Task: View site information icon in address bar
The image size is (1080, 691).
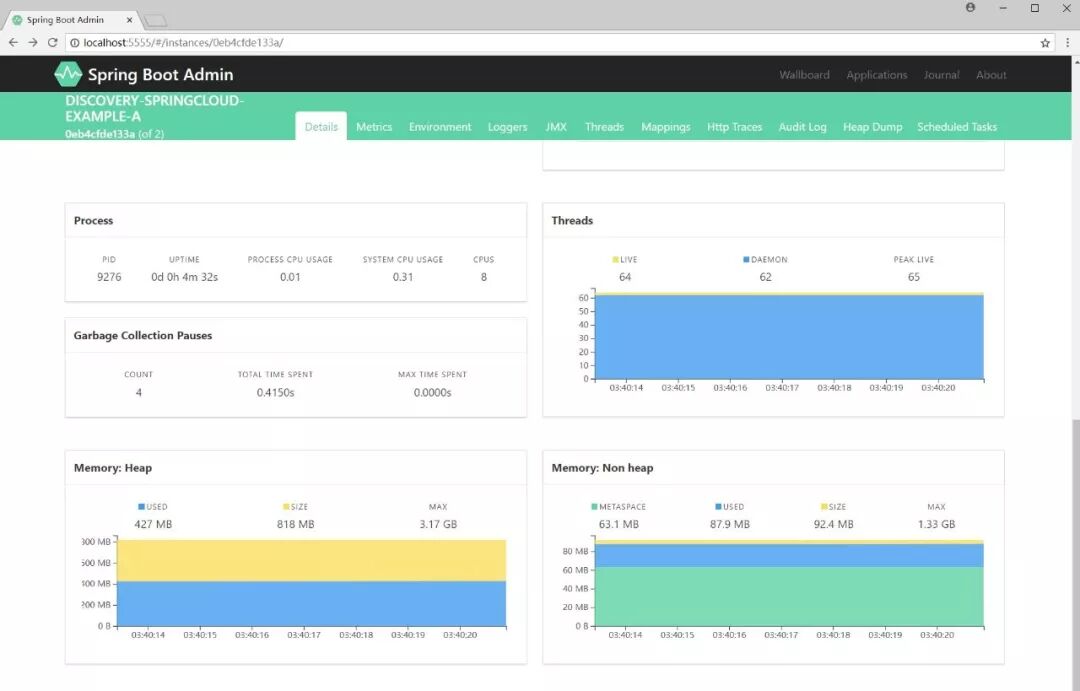Action: tap(74, 43)
